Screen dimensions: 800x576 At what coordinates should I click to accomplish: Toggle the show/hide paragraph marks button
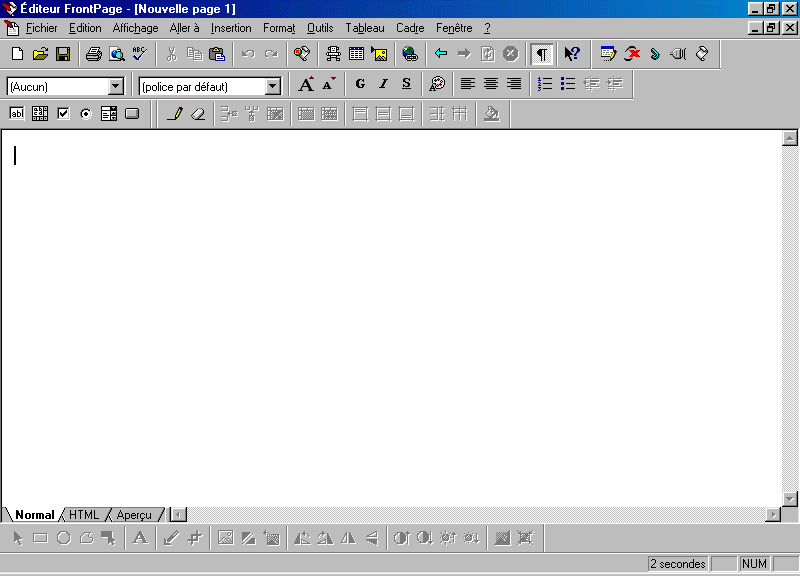[x=542, y=54]
